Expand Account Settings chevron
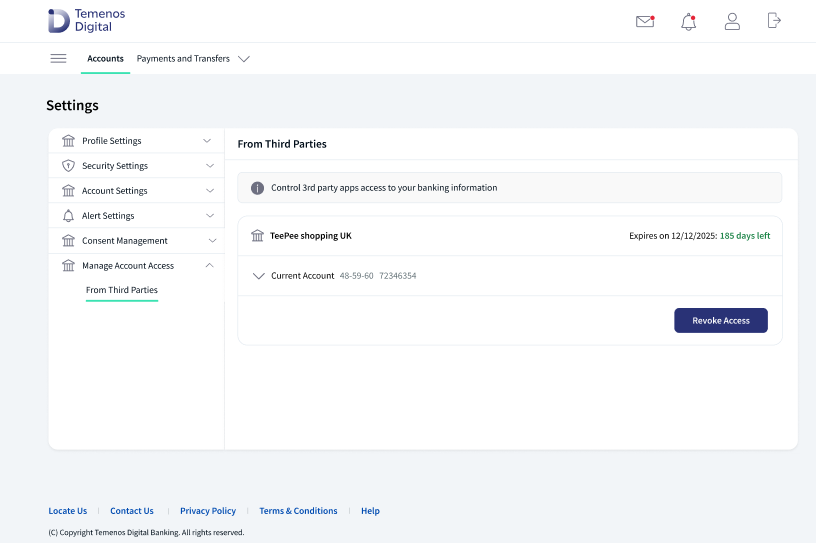The image size is (816, 543). [x=210, y=191]
